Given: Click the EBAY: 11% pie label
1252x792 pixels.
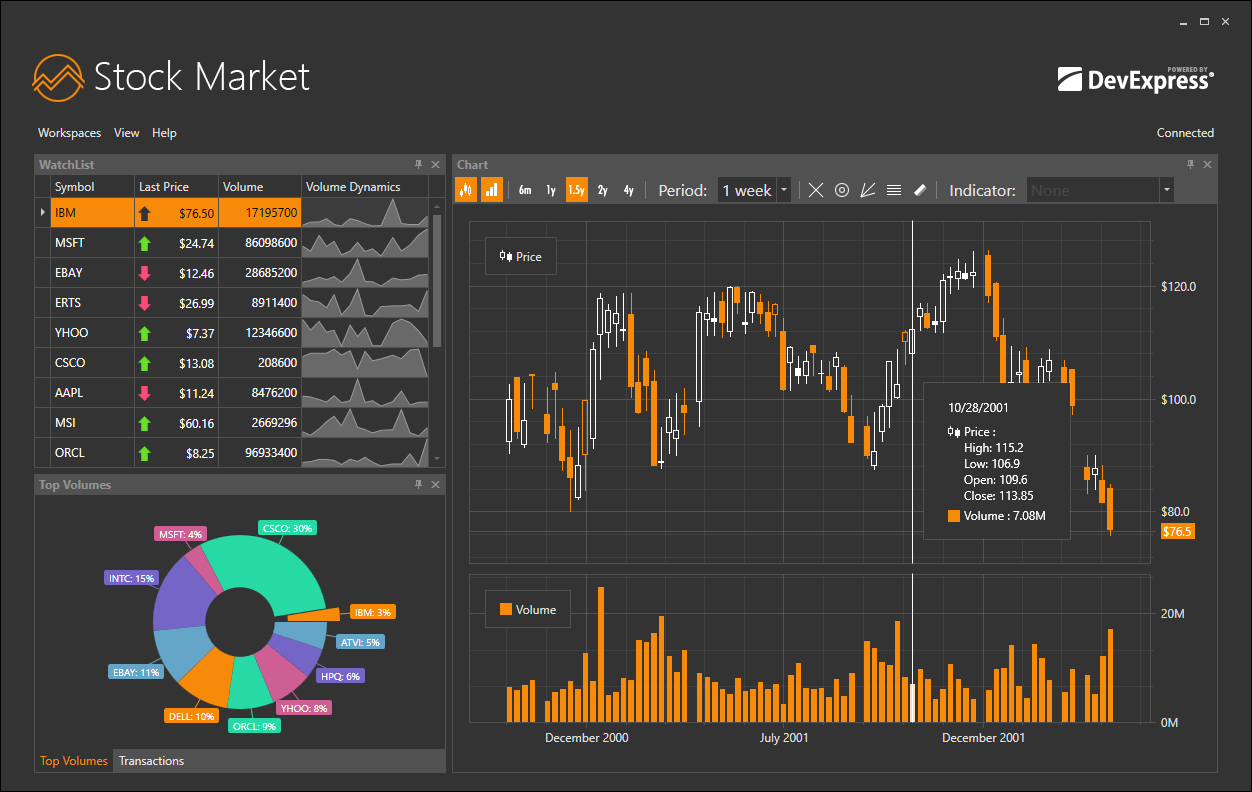Looking at the screenshot, I should coord(135,672).
